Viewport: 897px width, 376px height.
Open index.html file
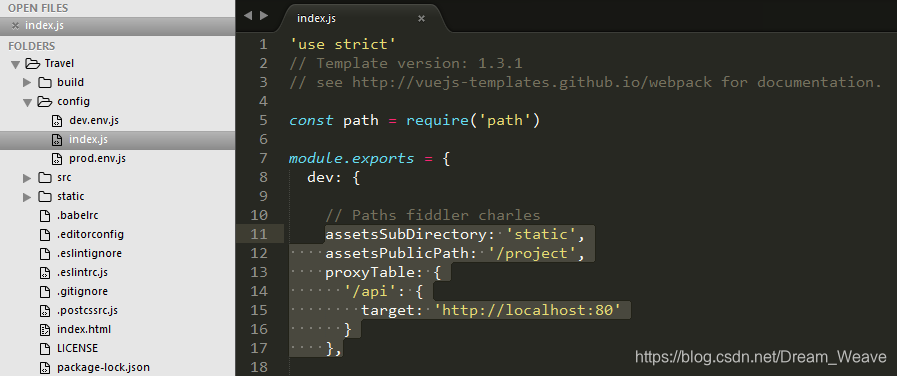point(84,330)
